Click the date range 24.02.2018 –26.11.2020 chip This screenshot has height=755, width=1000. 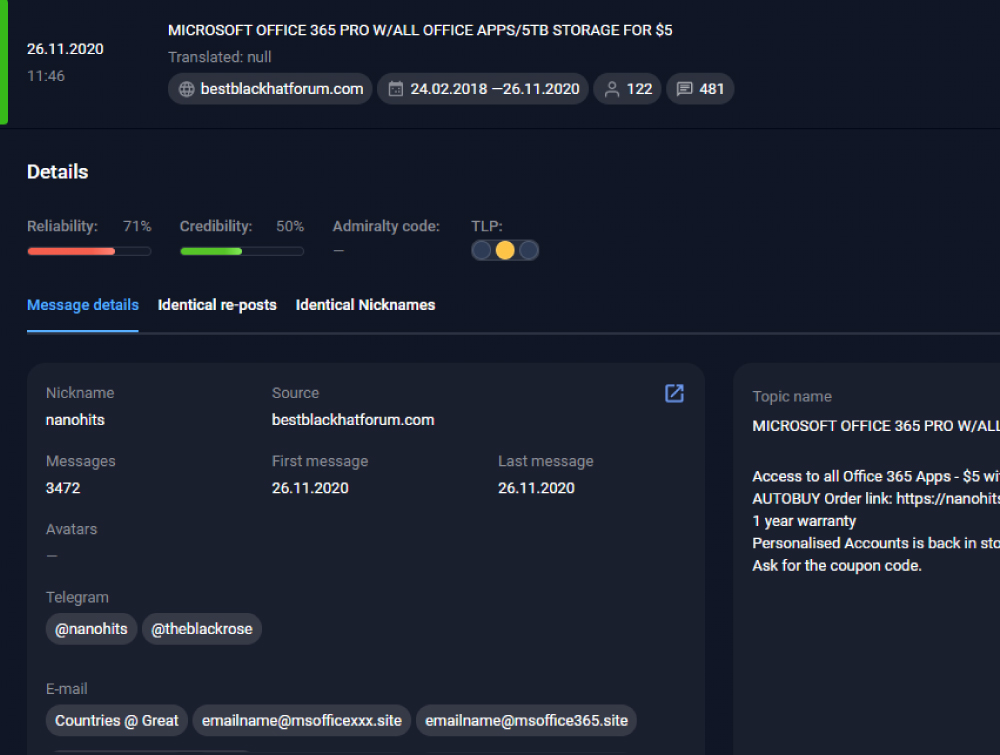point(483,89)
